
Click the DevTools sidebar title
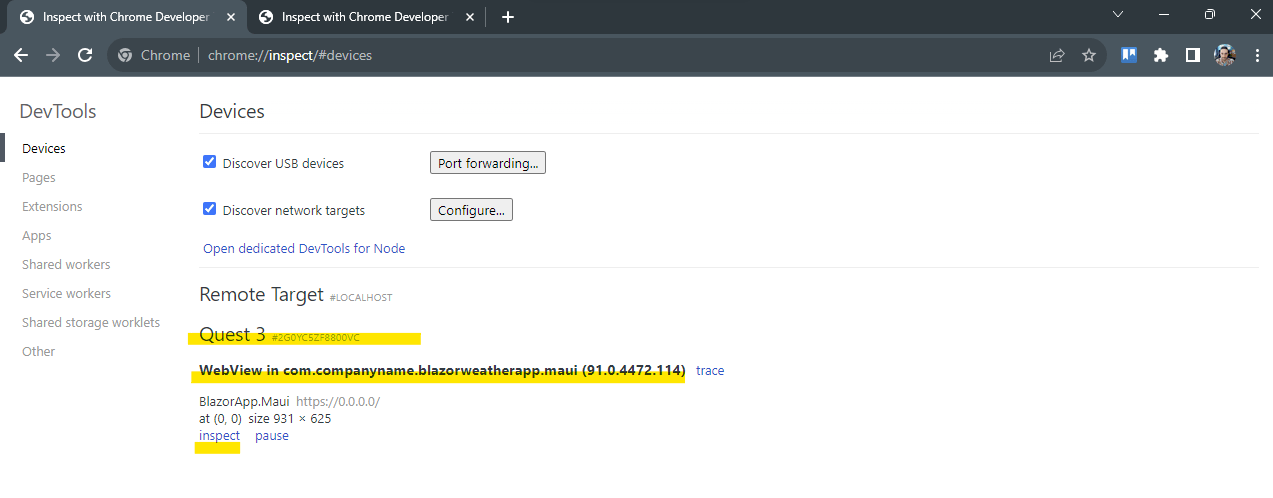click(x=58, y=111)
